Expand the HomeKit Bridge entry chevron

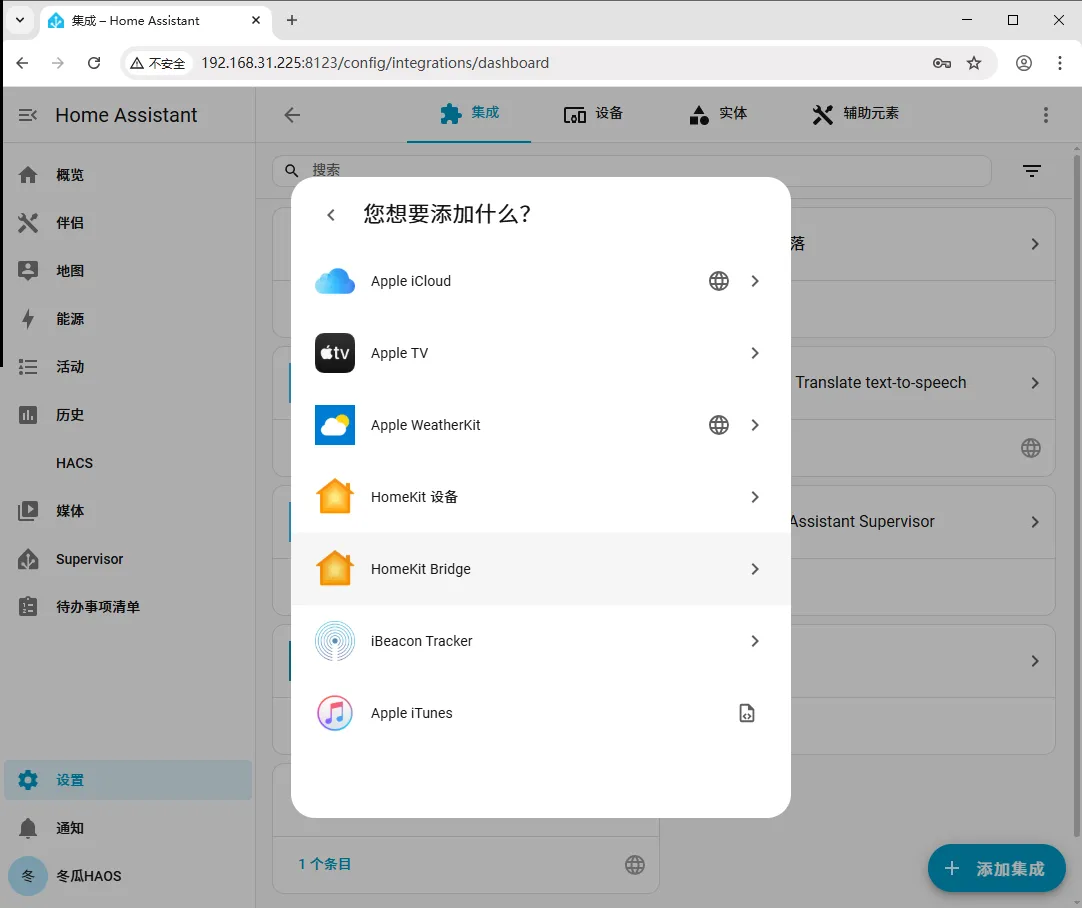[x=755, y=569]
